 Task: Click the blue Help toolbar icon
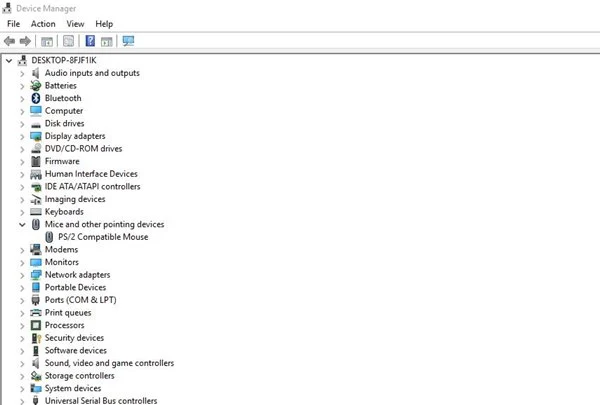90,41
